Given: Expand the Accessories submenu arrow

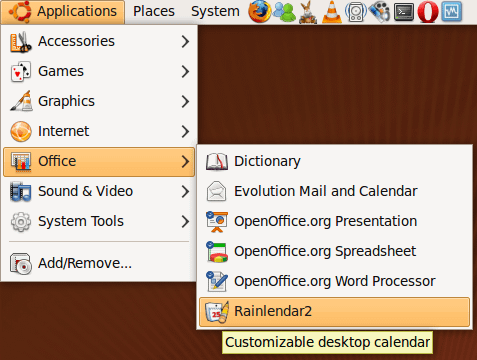Looking at the screenshot, I should tap(185, 41).
